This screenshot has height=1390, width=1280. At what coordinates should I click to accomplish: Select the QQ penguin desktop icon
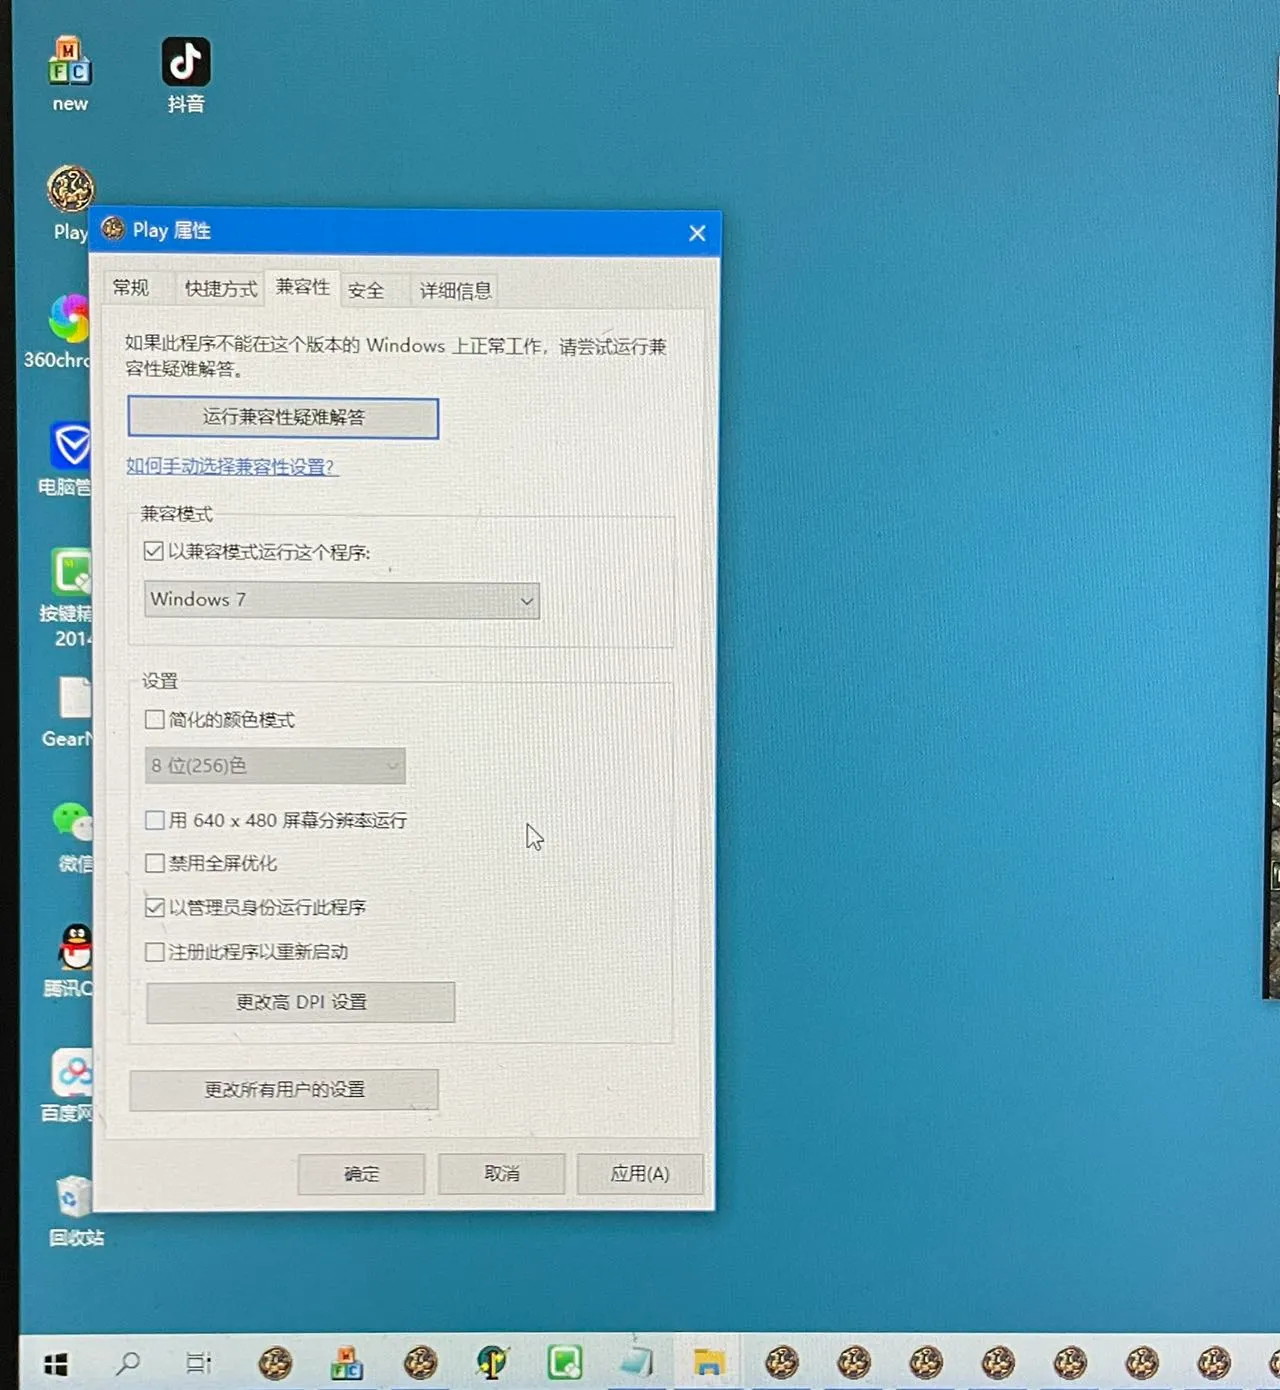(x=76, y=946)
